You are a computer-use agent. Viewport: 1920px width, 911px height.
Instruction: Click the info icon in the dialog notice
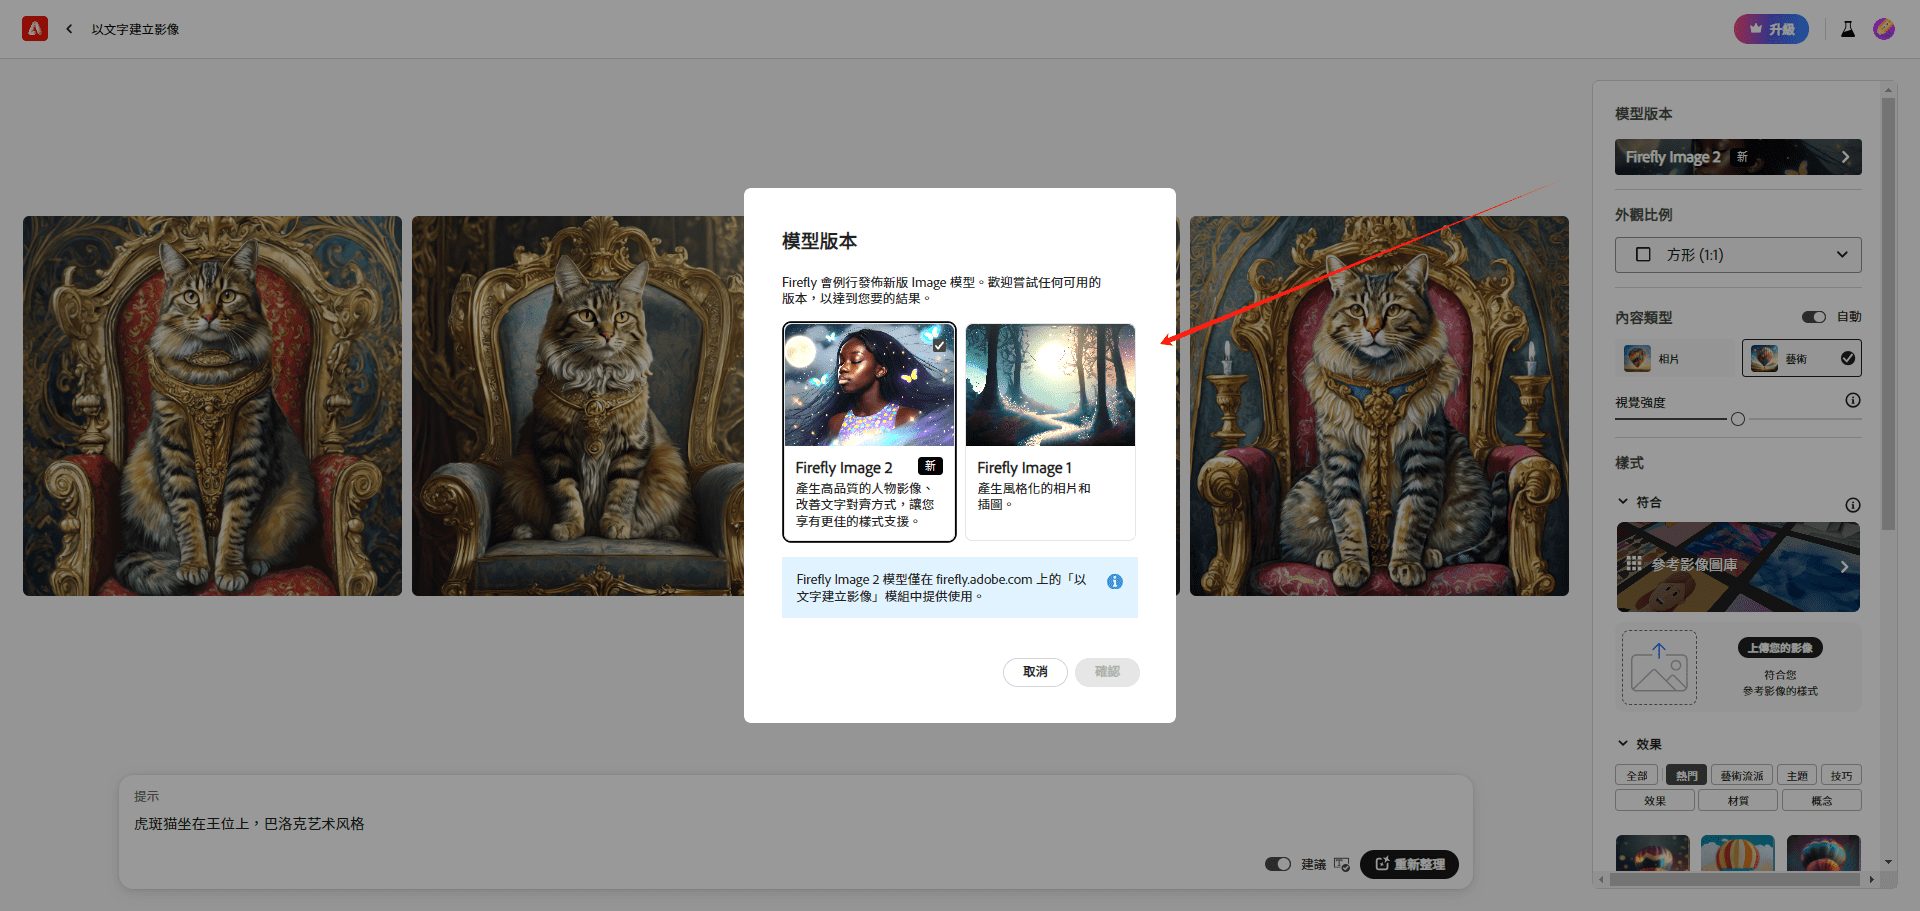[1115, 581]
